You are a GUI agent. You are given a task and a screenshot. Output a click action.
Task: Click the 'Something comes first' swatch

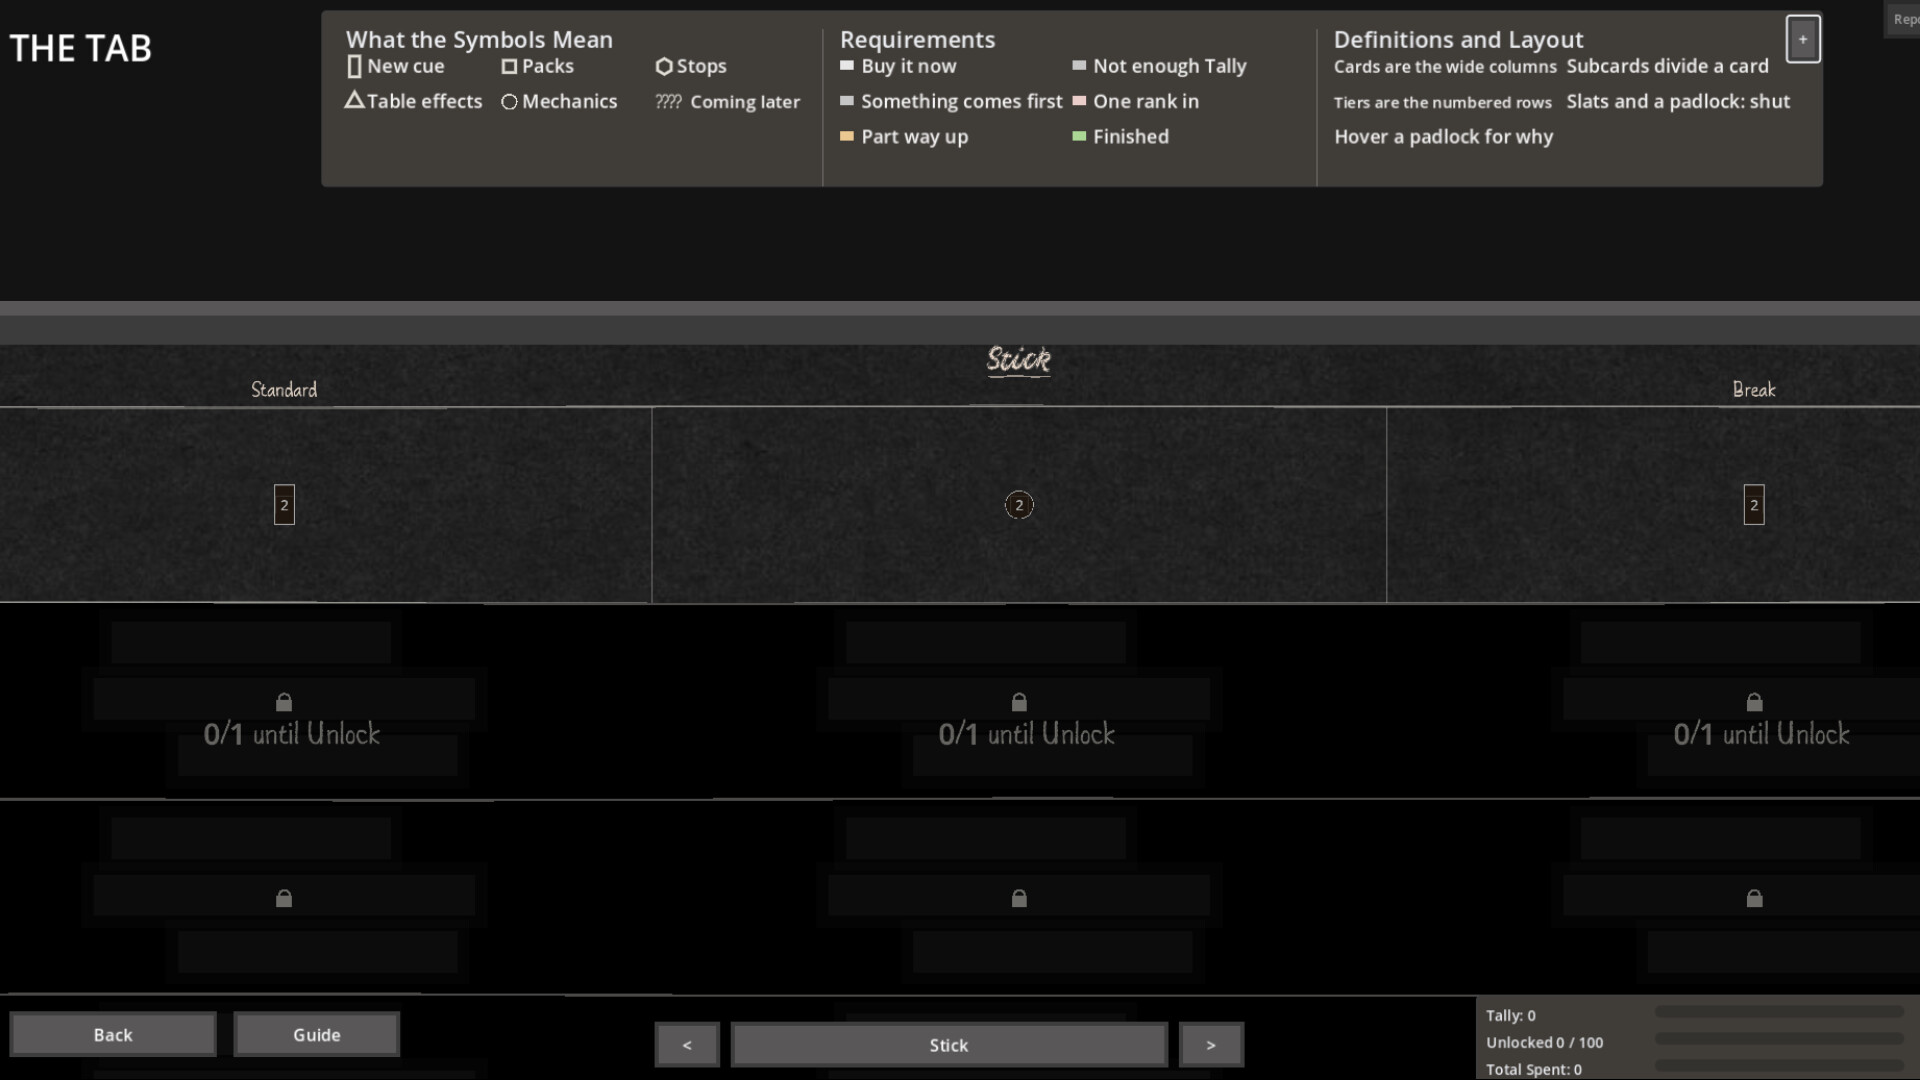tap(847, 100)
